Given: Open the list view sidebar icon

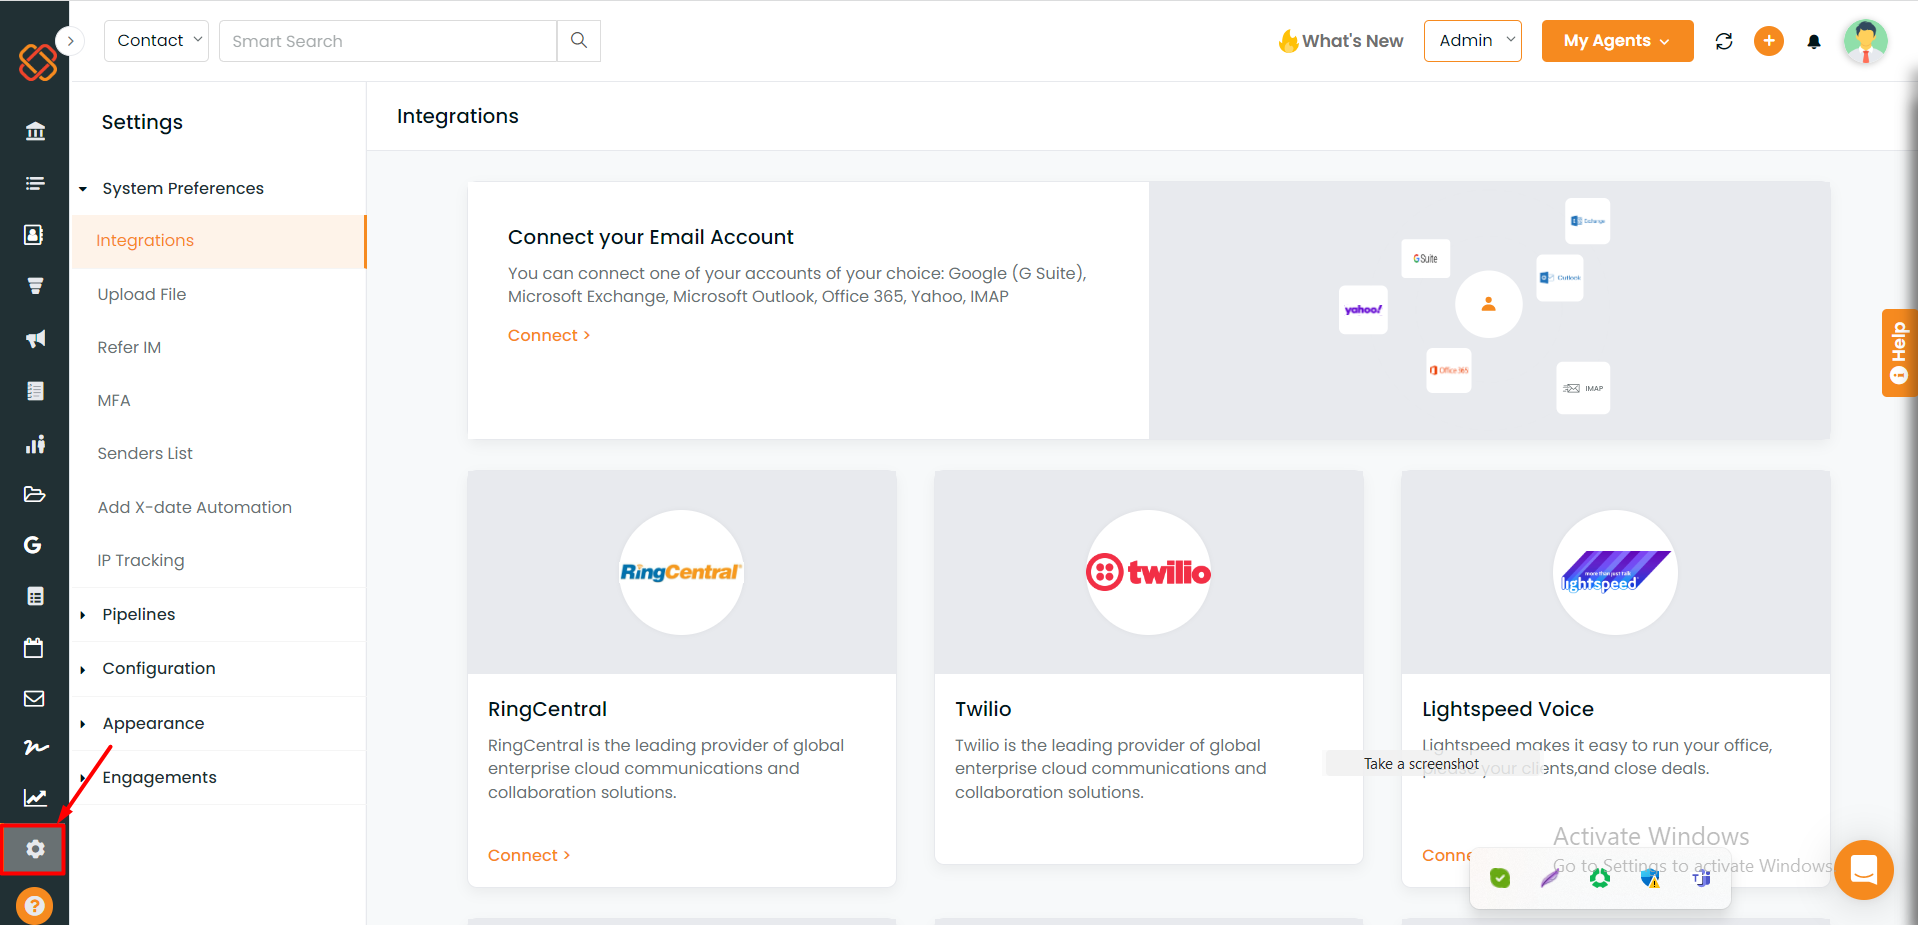Looking at the screenshot, I should click(x=35, y=183).
